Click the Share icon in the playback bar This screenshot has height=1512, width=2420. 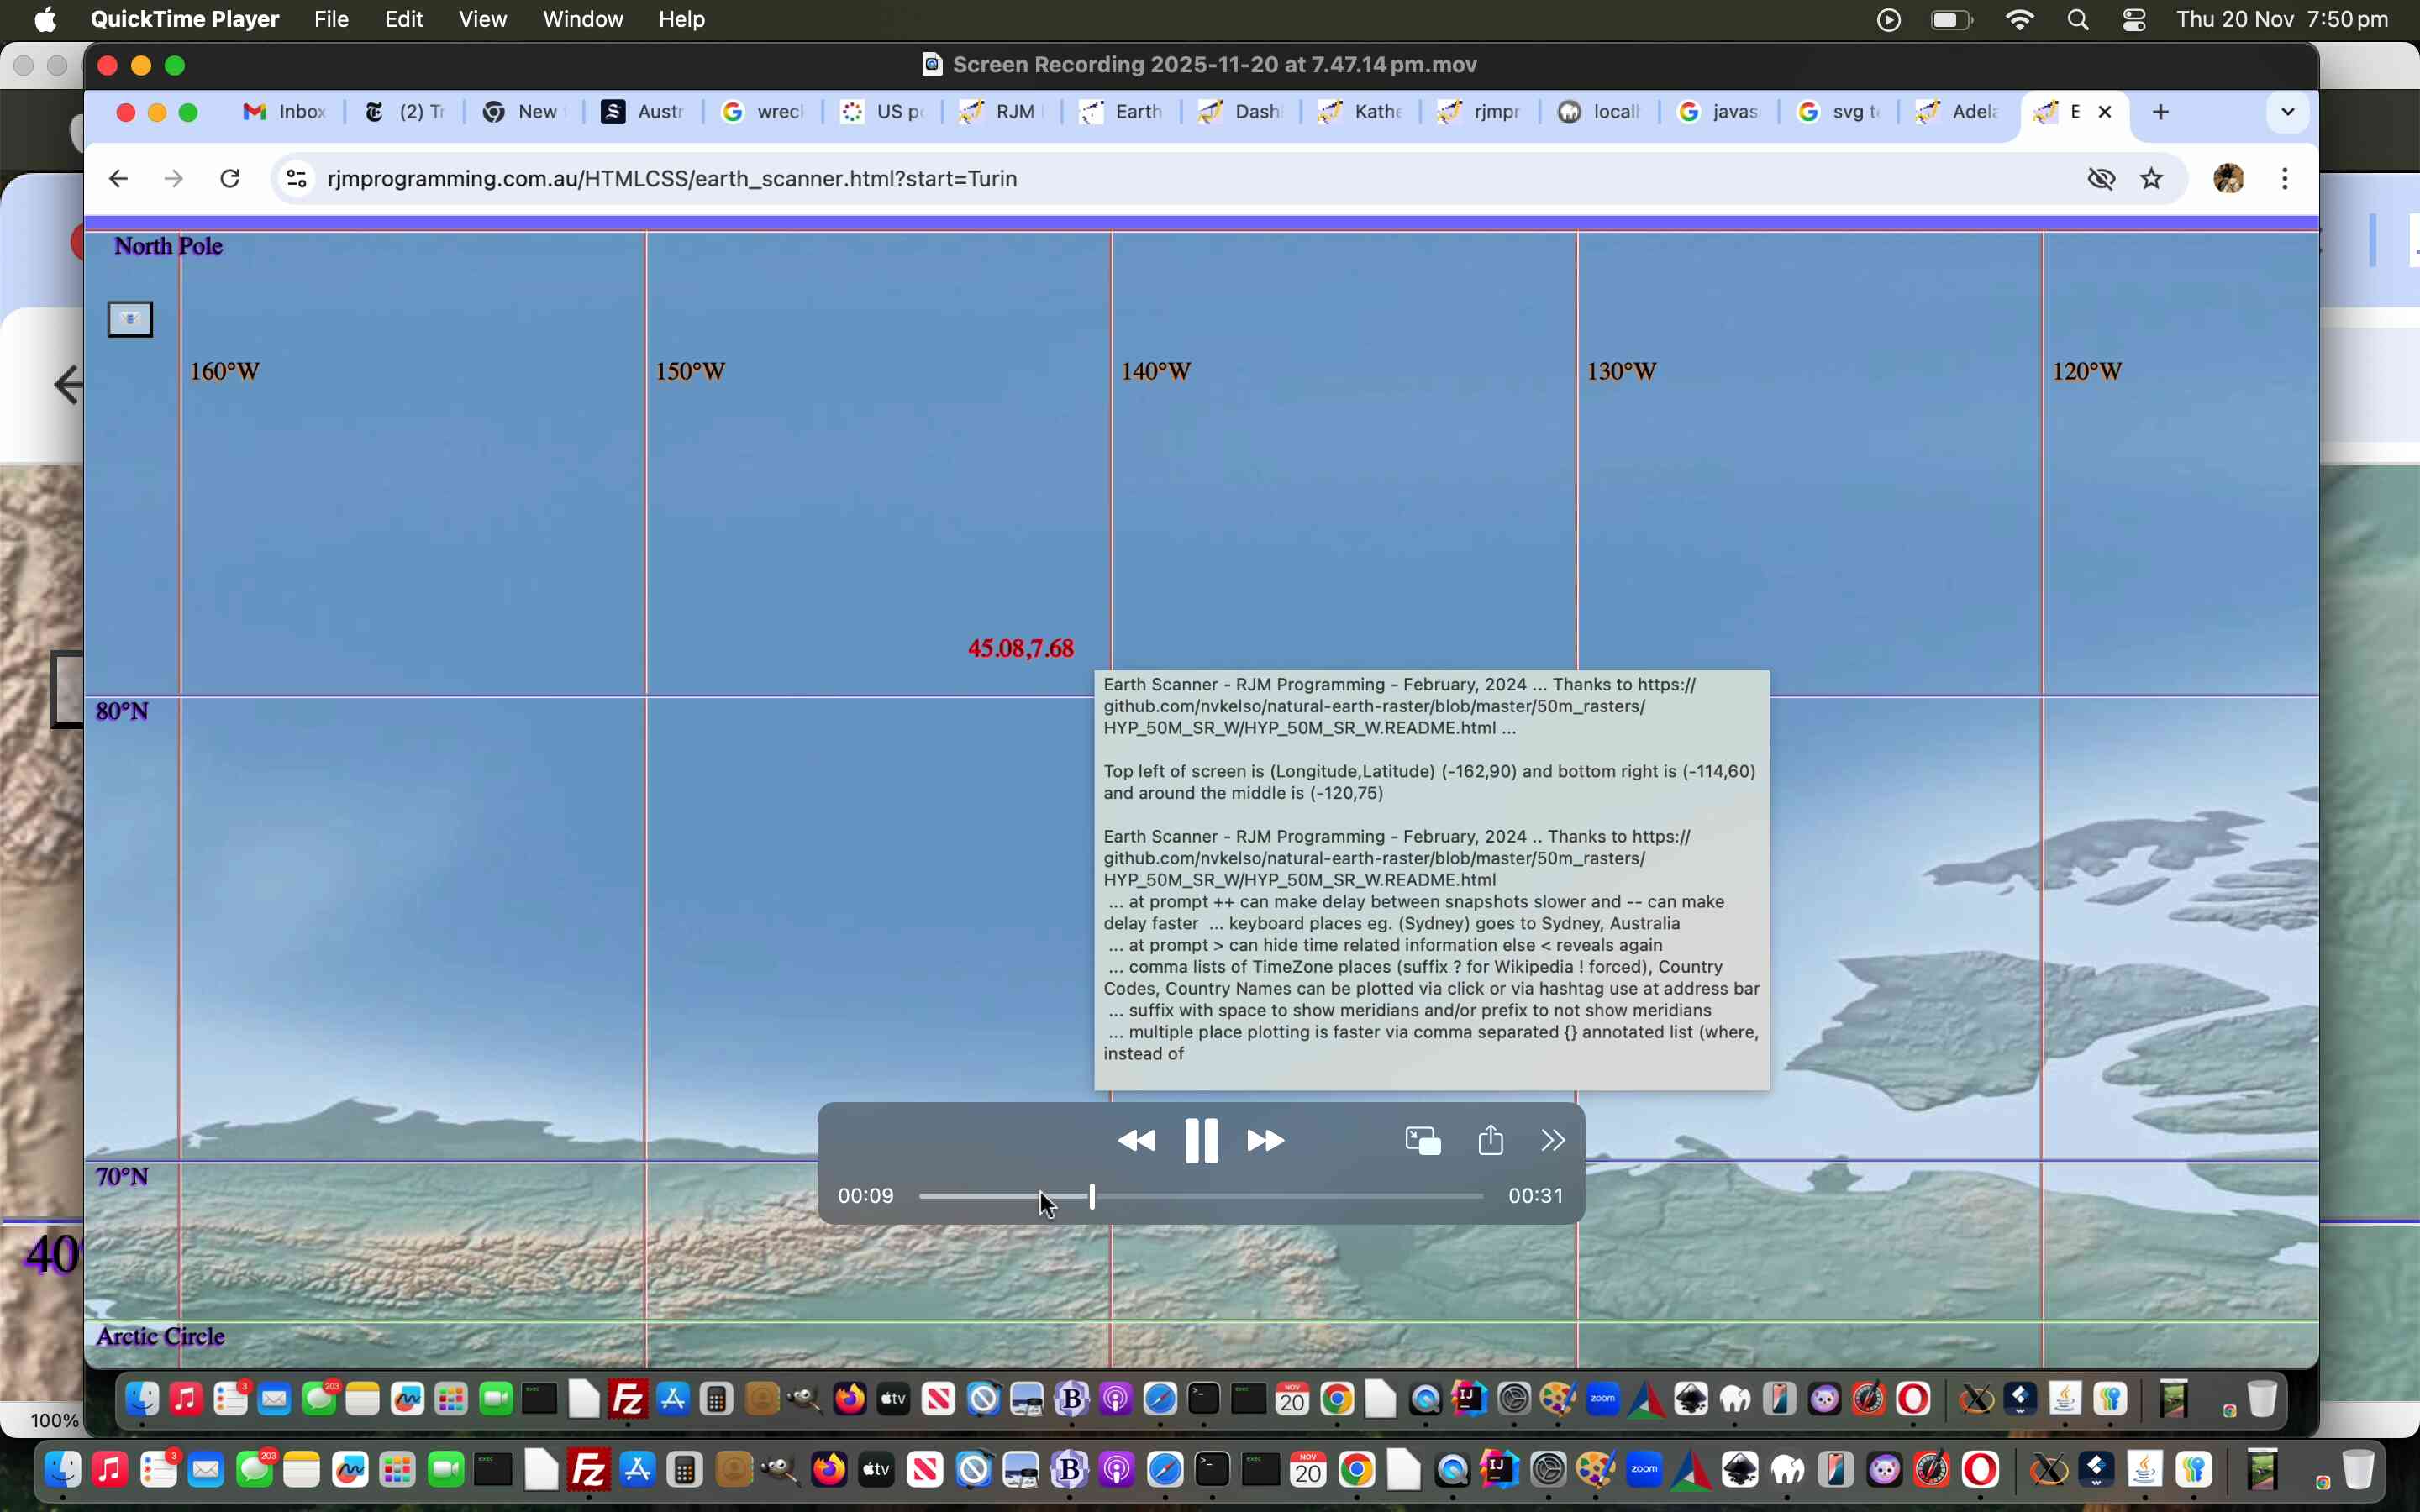pos(1489,1139)
